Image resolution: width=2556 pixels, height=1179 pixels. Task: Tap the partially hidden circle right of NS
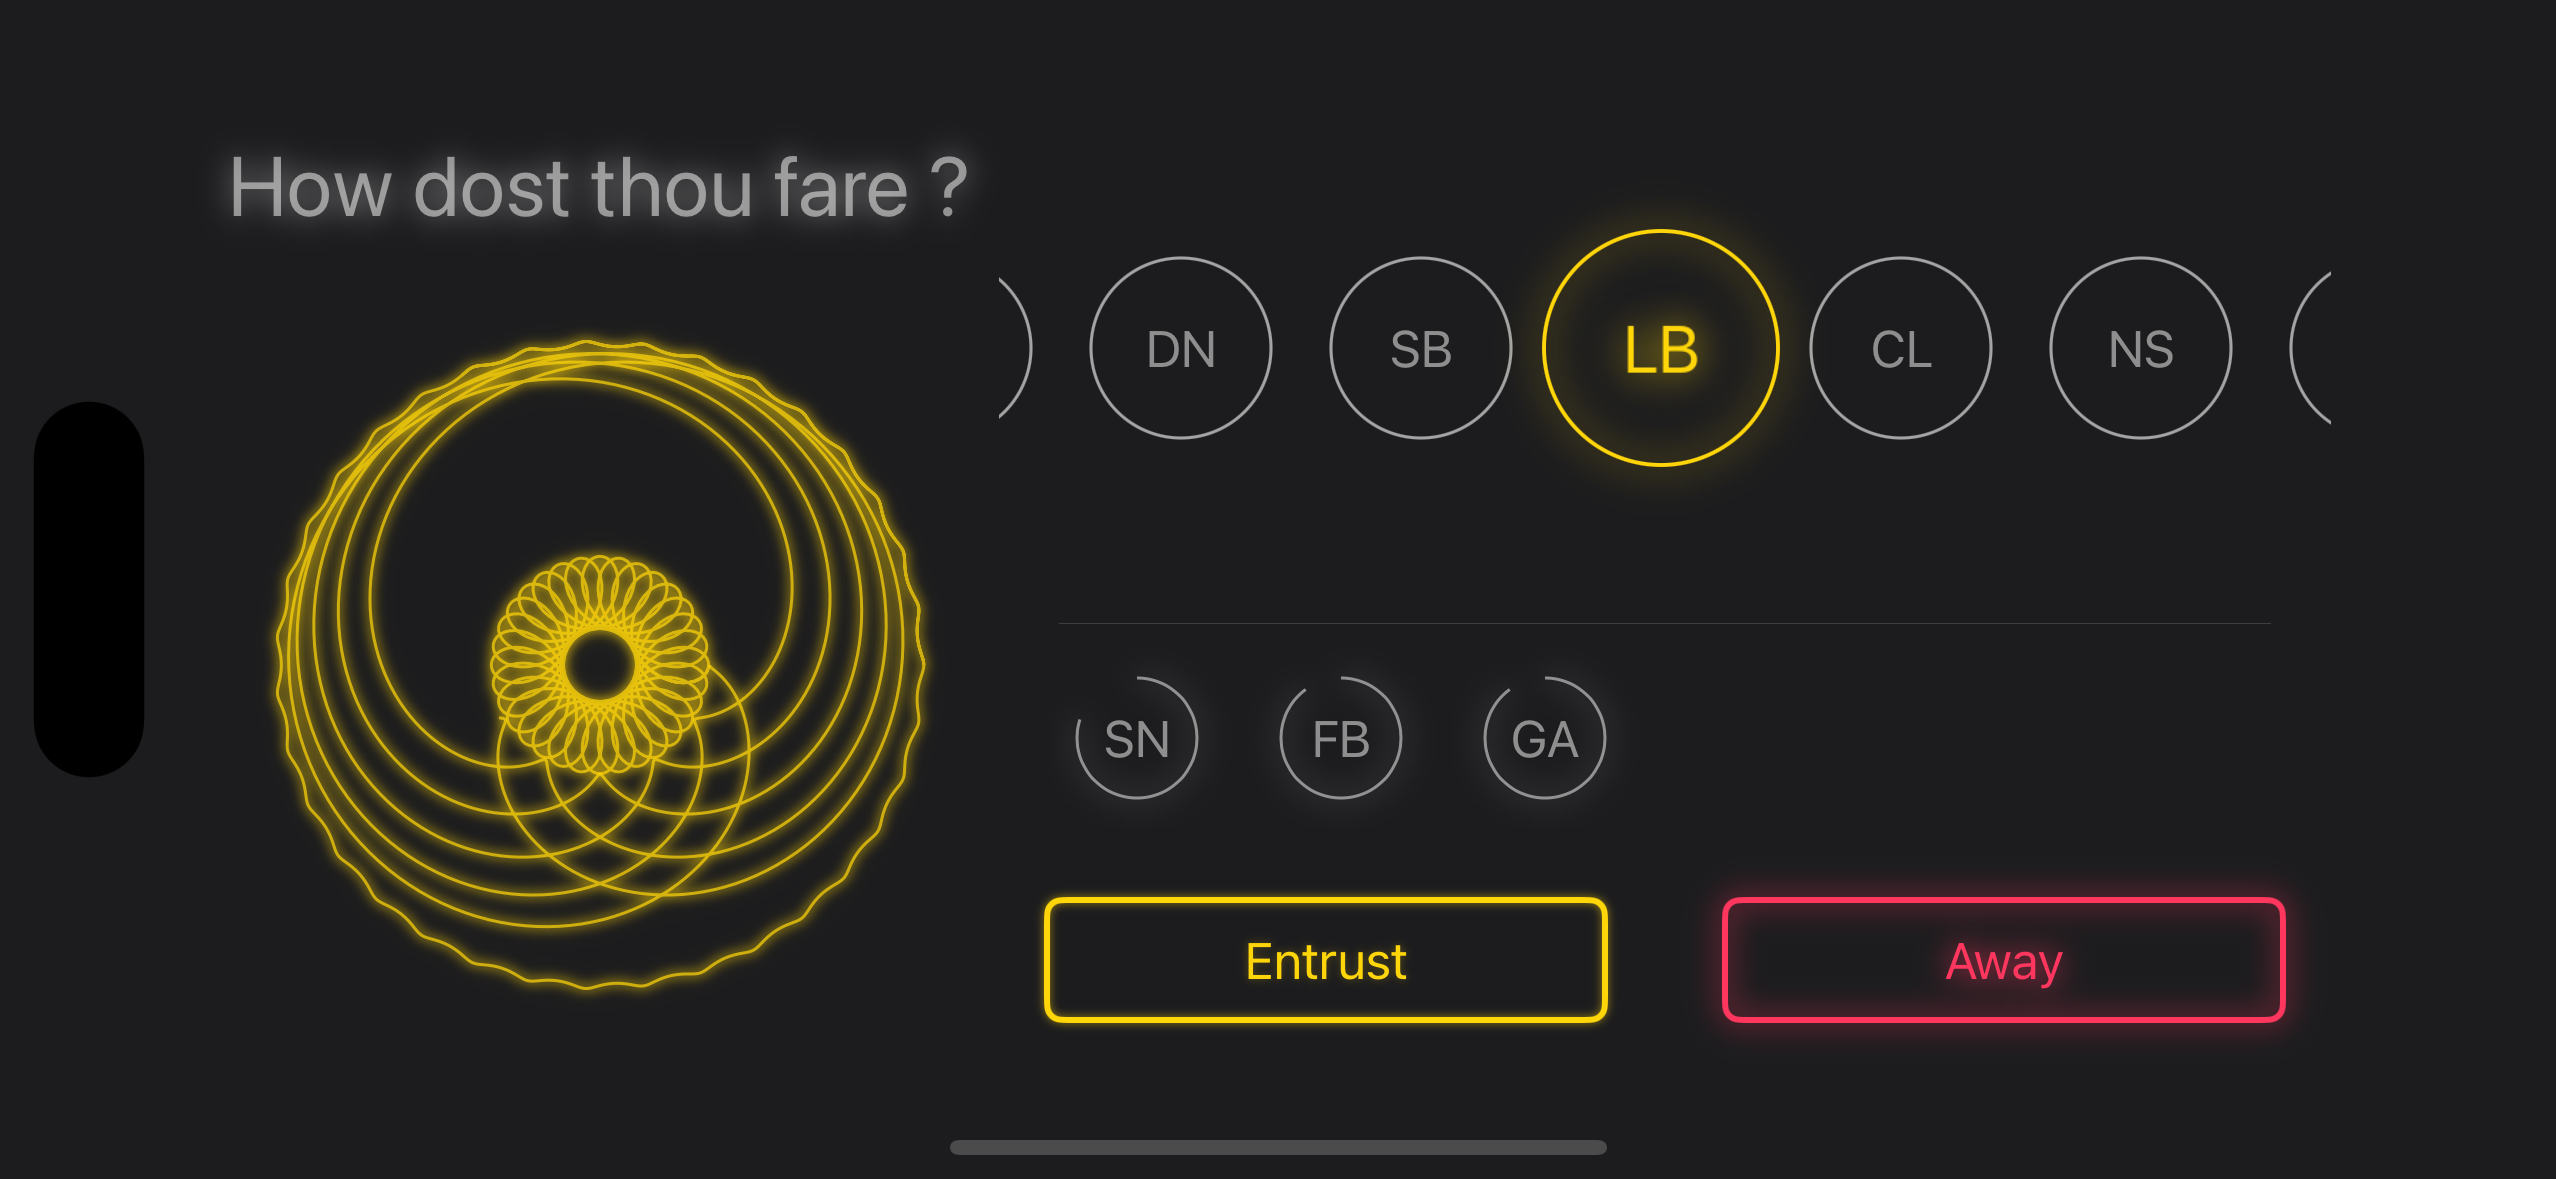pyautogui.click(x=2314, y=348)
